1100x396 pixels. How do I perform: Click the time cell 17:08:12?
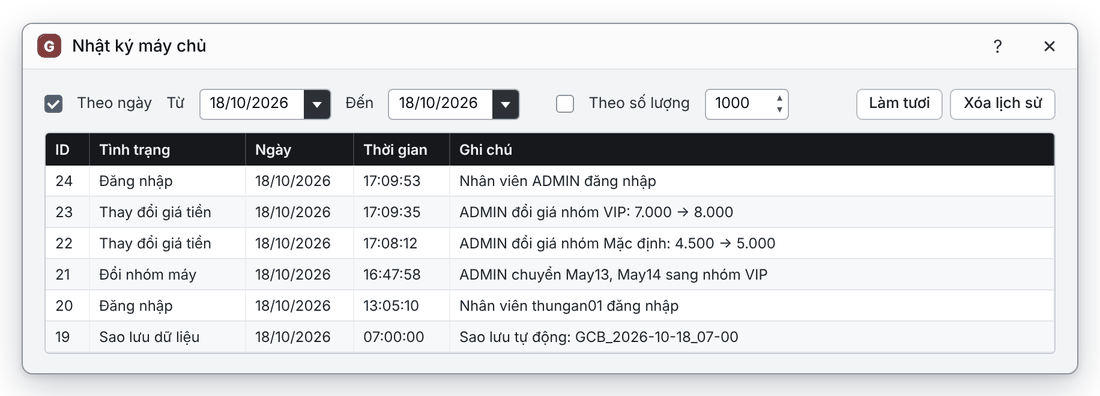(401, 244)
